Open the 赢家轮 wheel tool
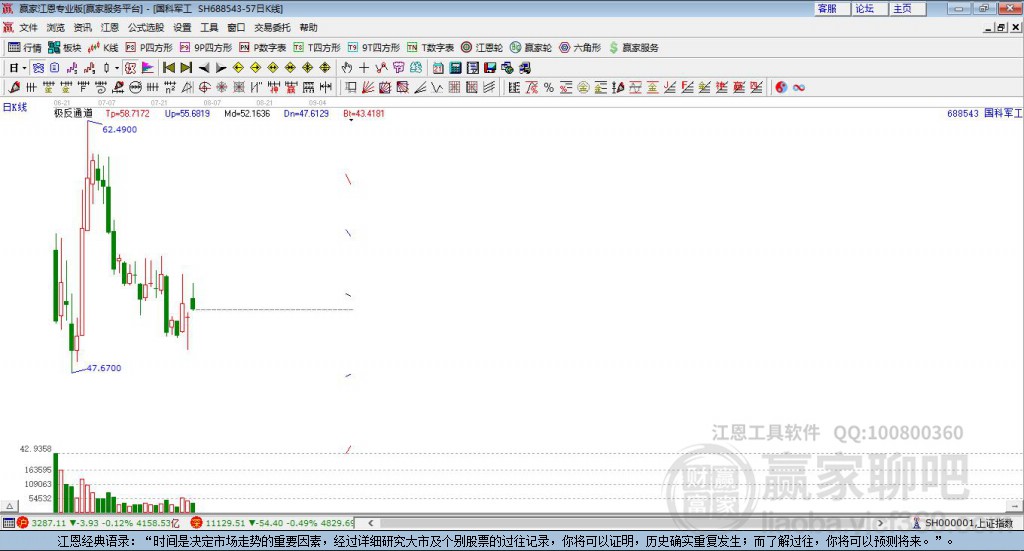 coord(531,48)
